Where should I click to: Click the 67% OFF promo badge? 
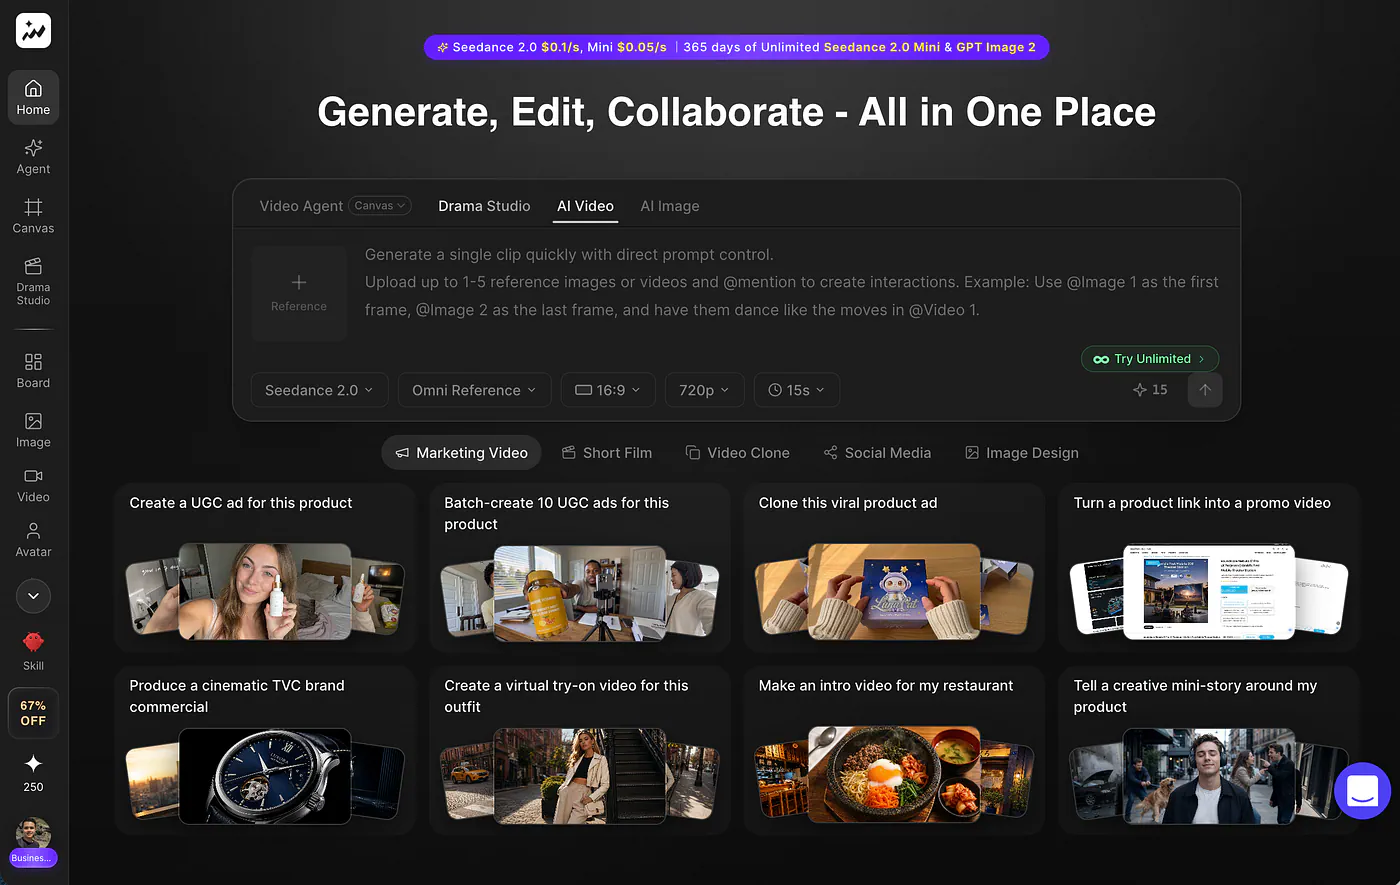point(33,713)
